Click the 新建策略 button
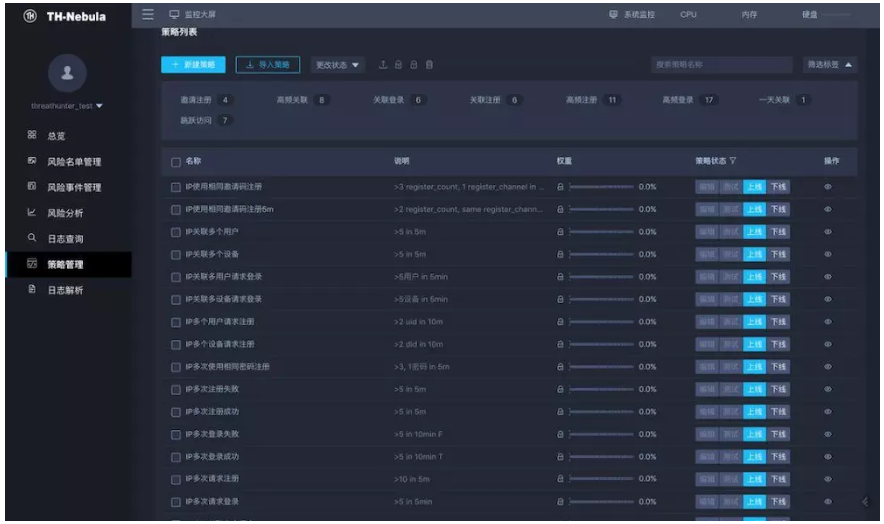Image resolution: width=884 pixels, height=524 pixels. 193,65
